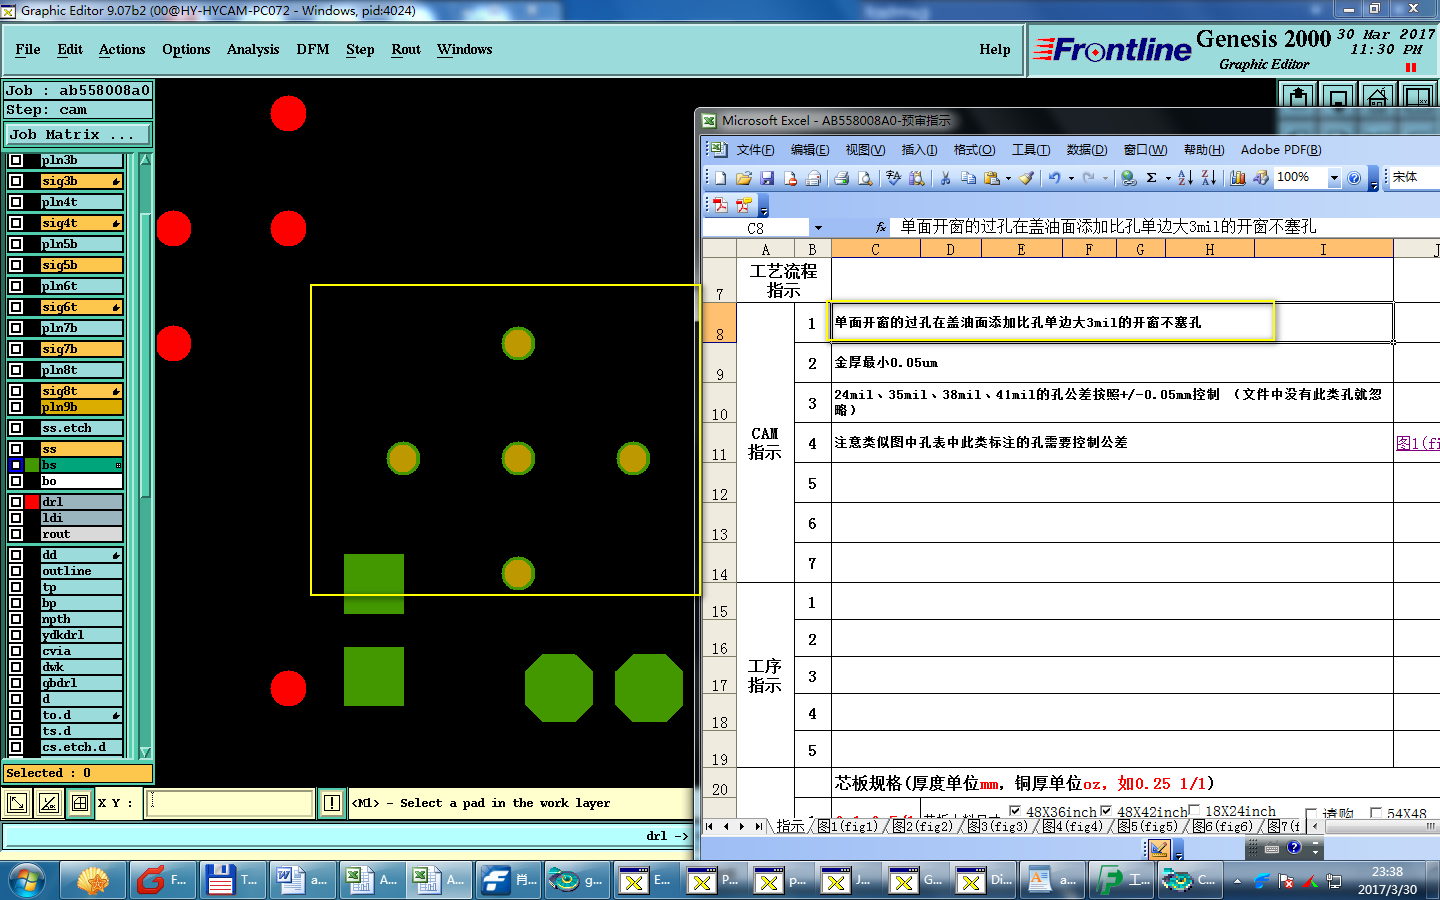The height and width of the screenshot is (900, 1440).
Task: Click the Excel Spelling check icon
Action: (x=893, y=178)
